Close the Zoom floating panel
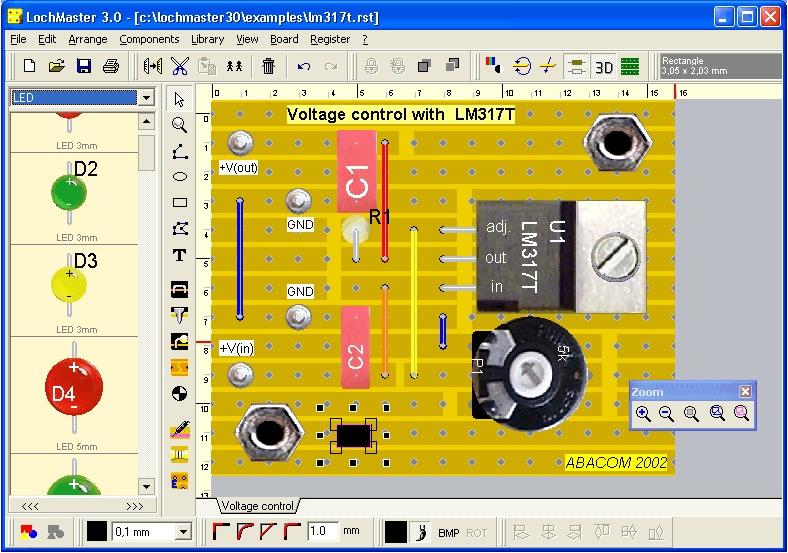 (745, 391)
